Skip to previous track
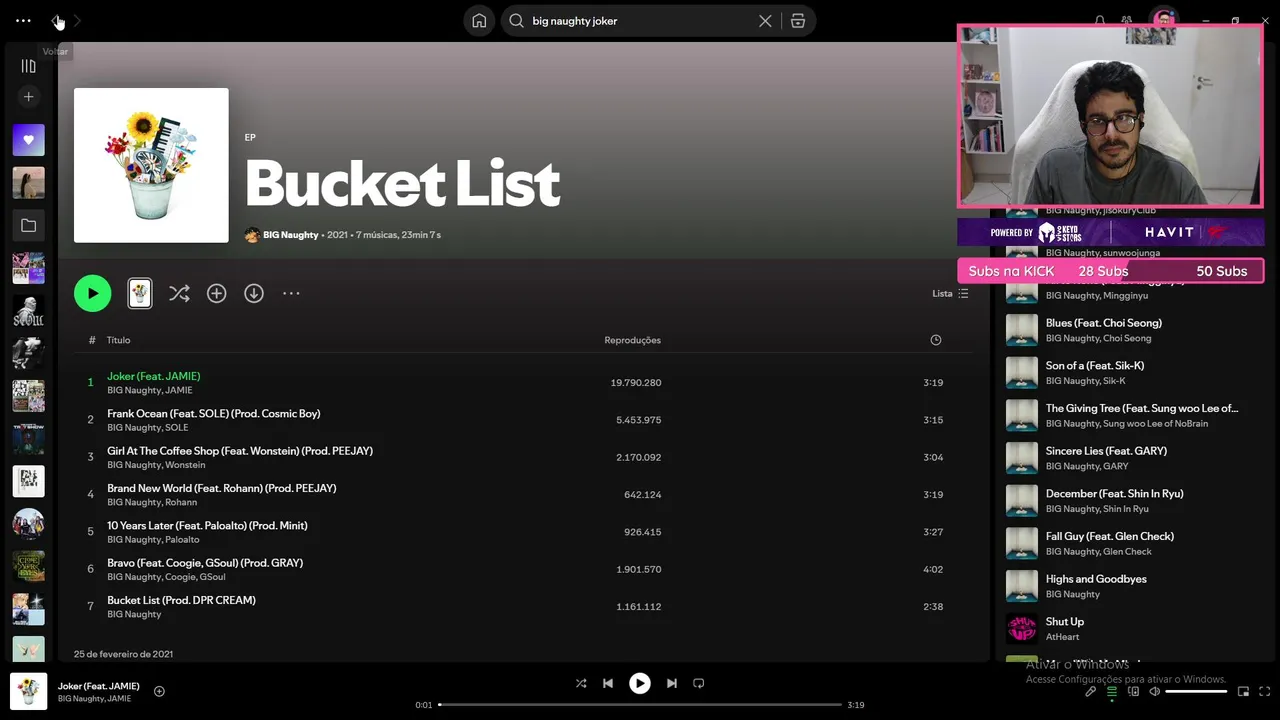This screenshot has height=720, width=1280. click(608, 683)
